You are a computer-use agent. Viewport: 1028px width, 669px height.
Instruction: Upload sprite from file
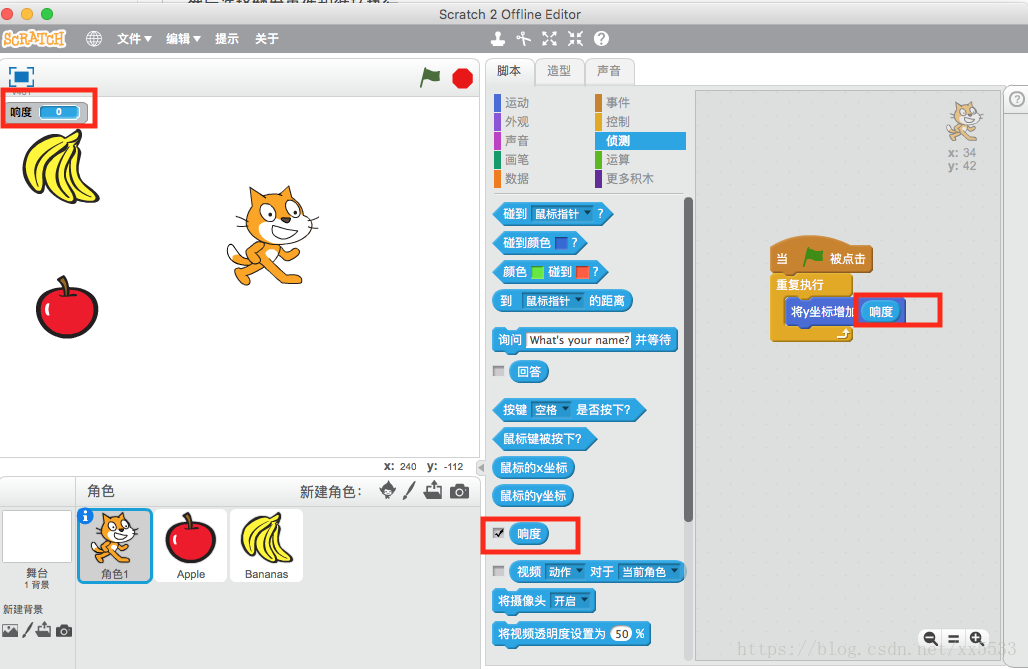(433, 491)
